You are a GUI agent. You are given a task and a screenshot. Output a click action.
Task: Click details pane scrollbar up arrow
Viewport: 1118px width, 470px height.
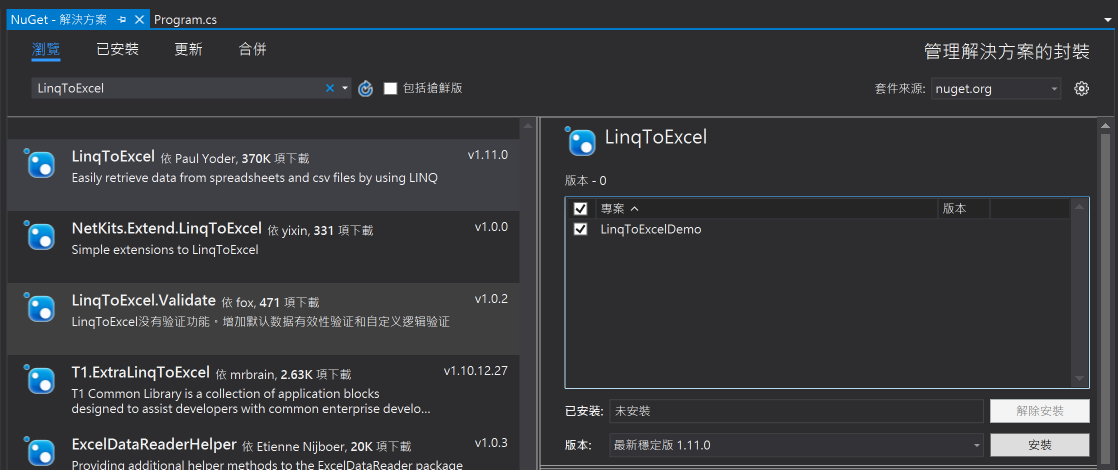pos(1105,126)
